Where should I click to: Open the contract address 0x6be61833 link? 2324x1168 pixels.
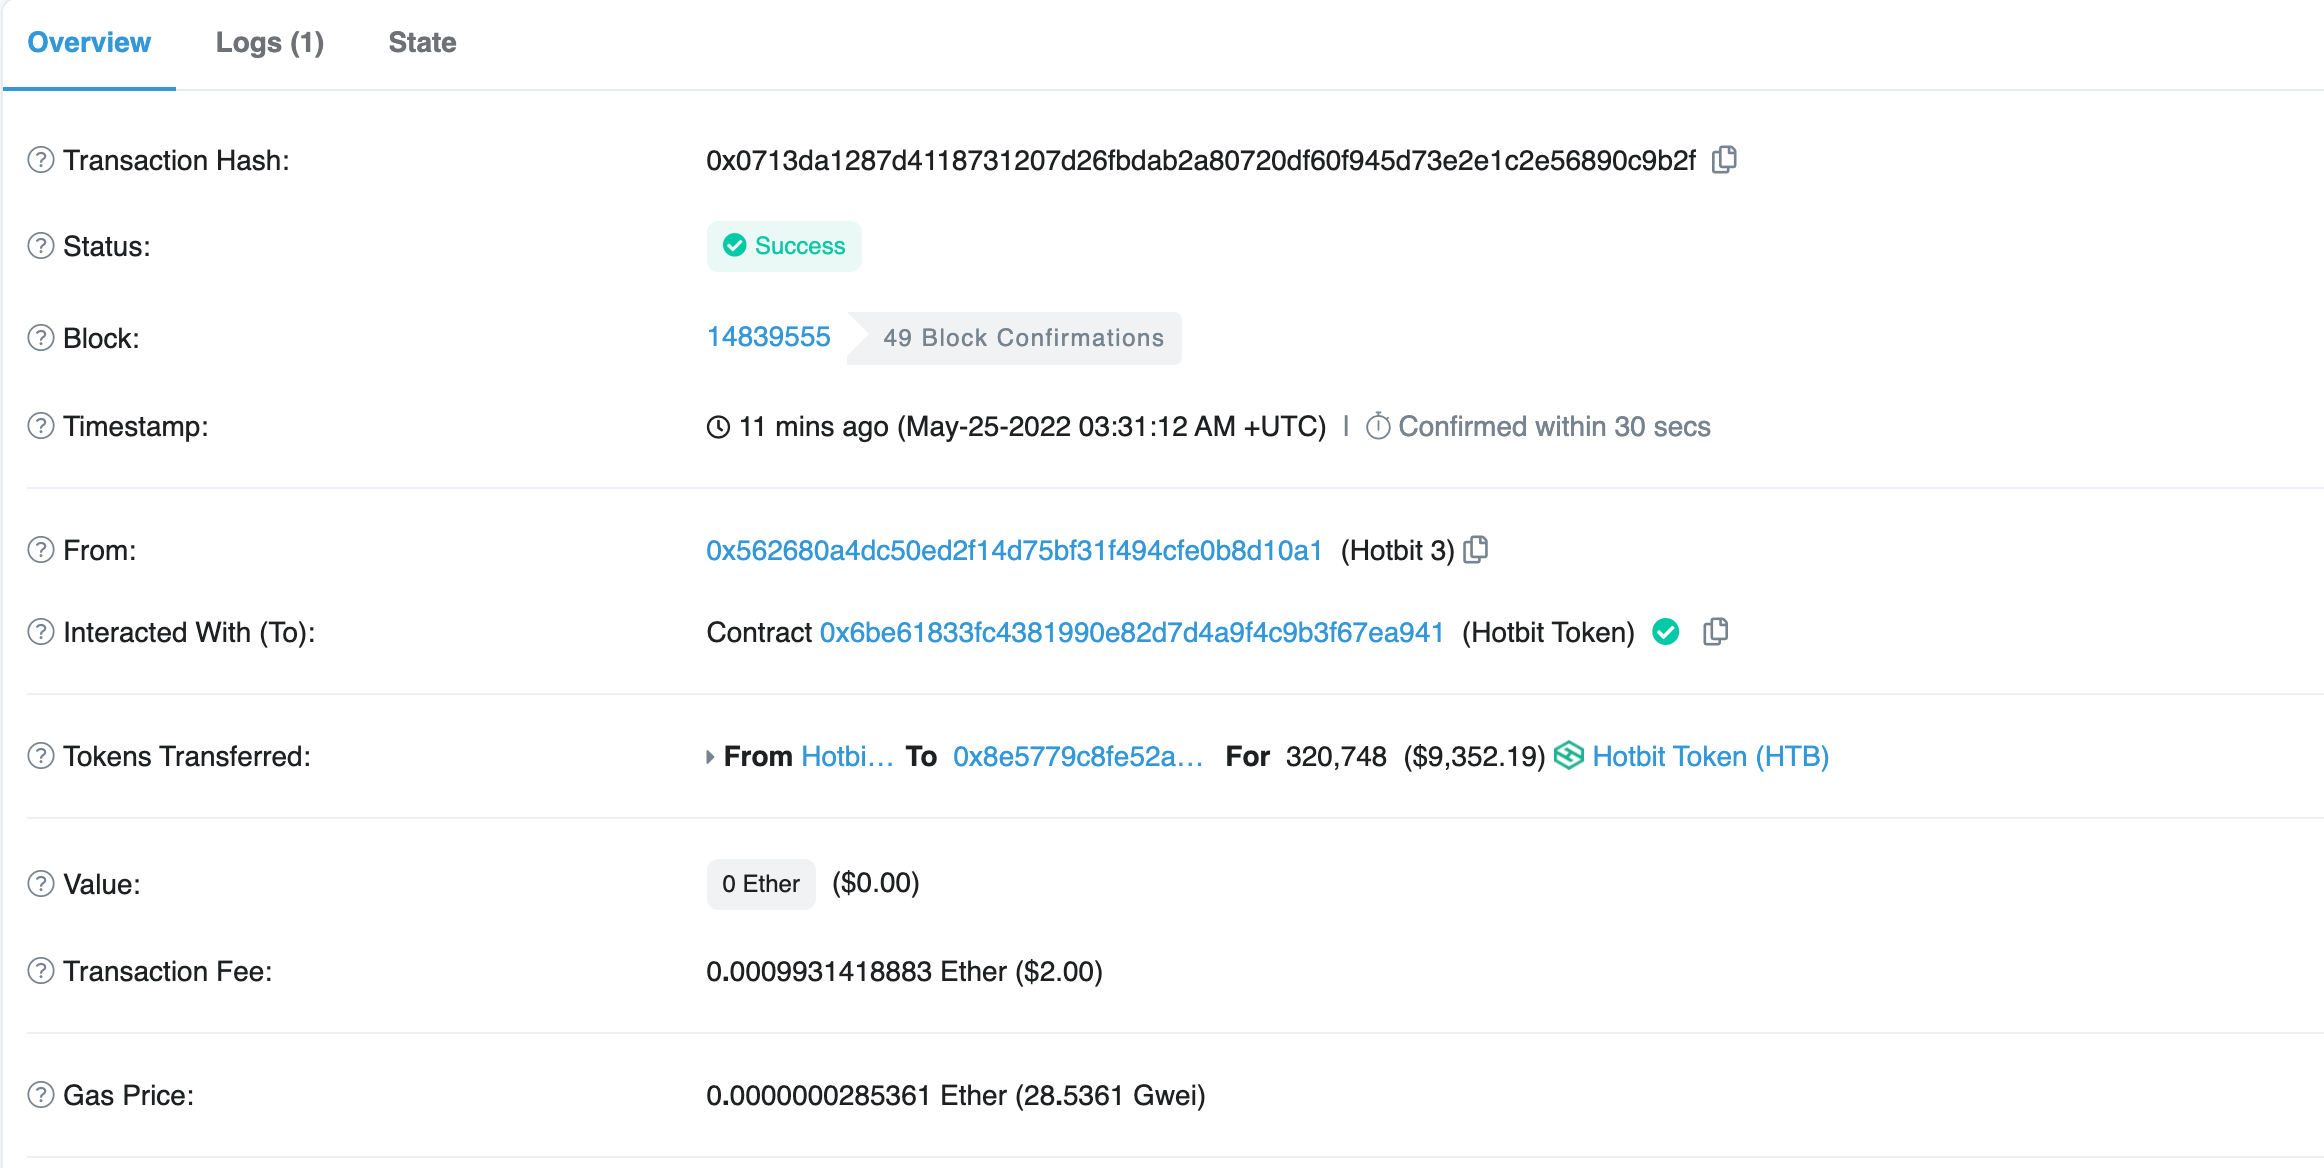1131,632
